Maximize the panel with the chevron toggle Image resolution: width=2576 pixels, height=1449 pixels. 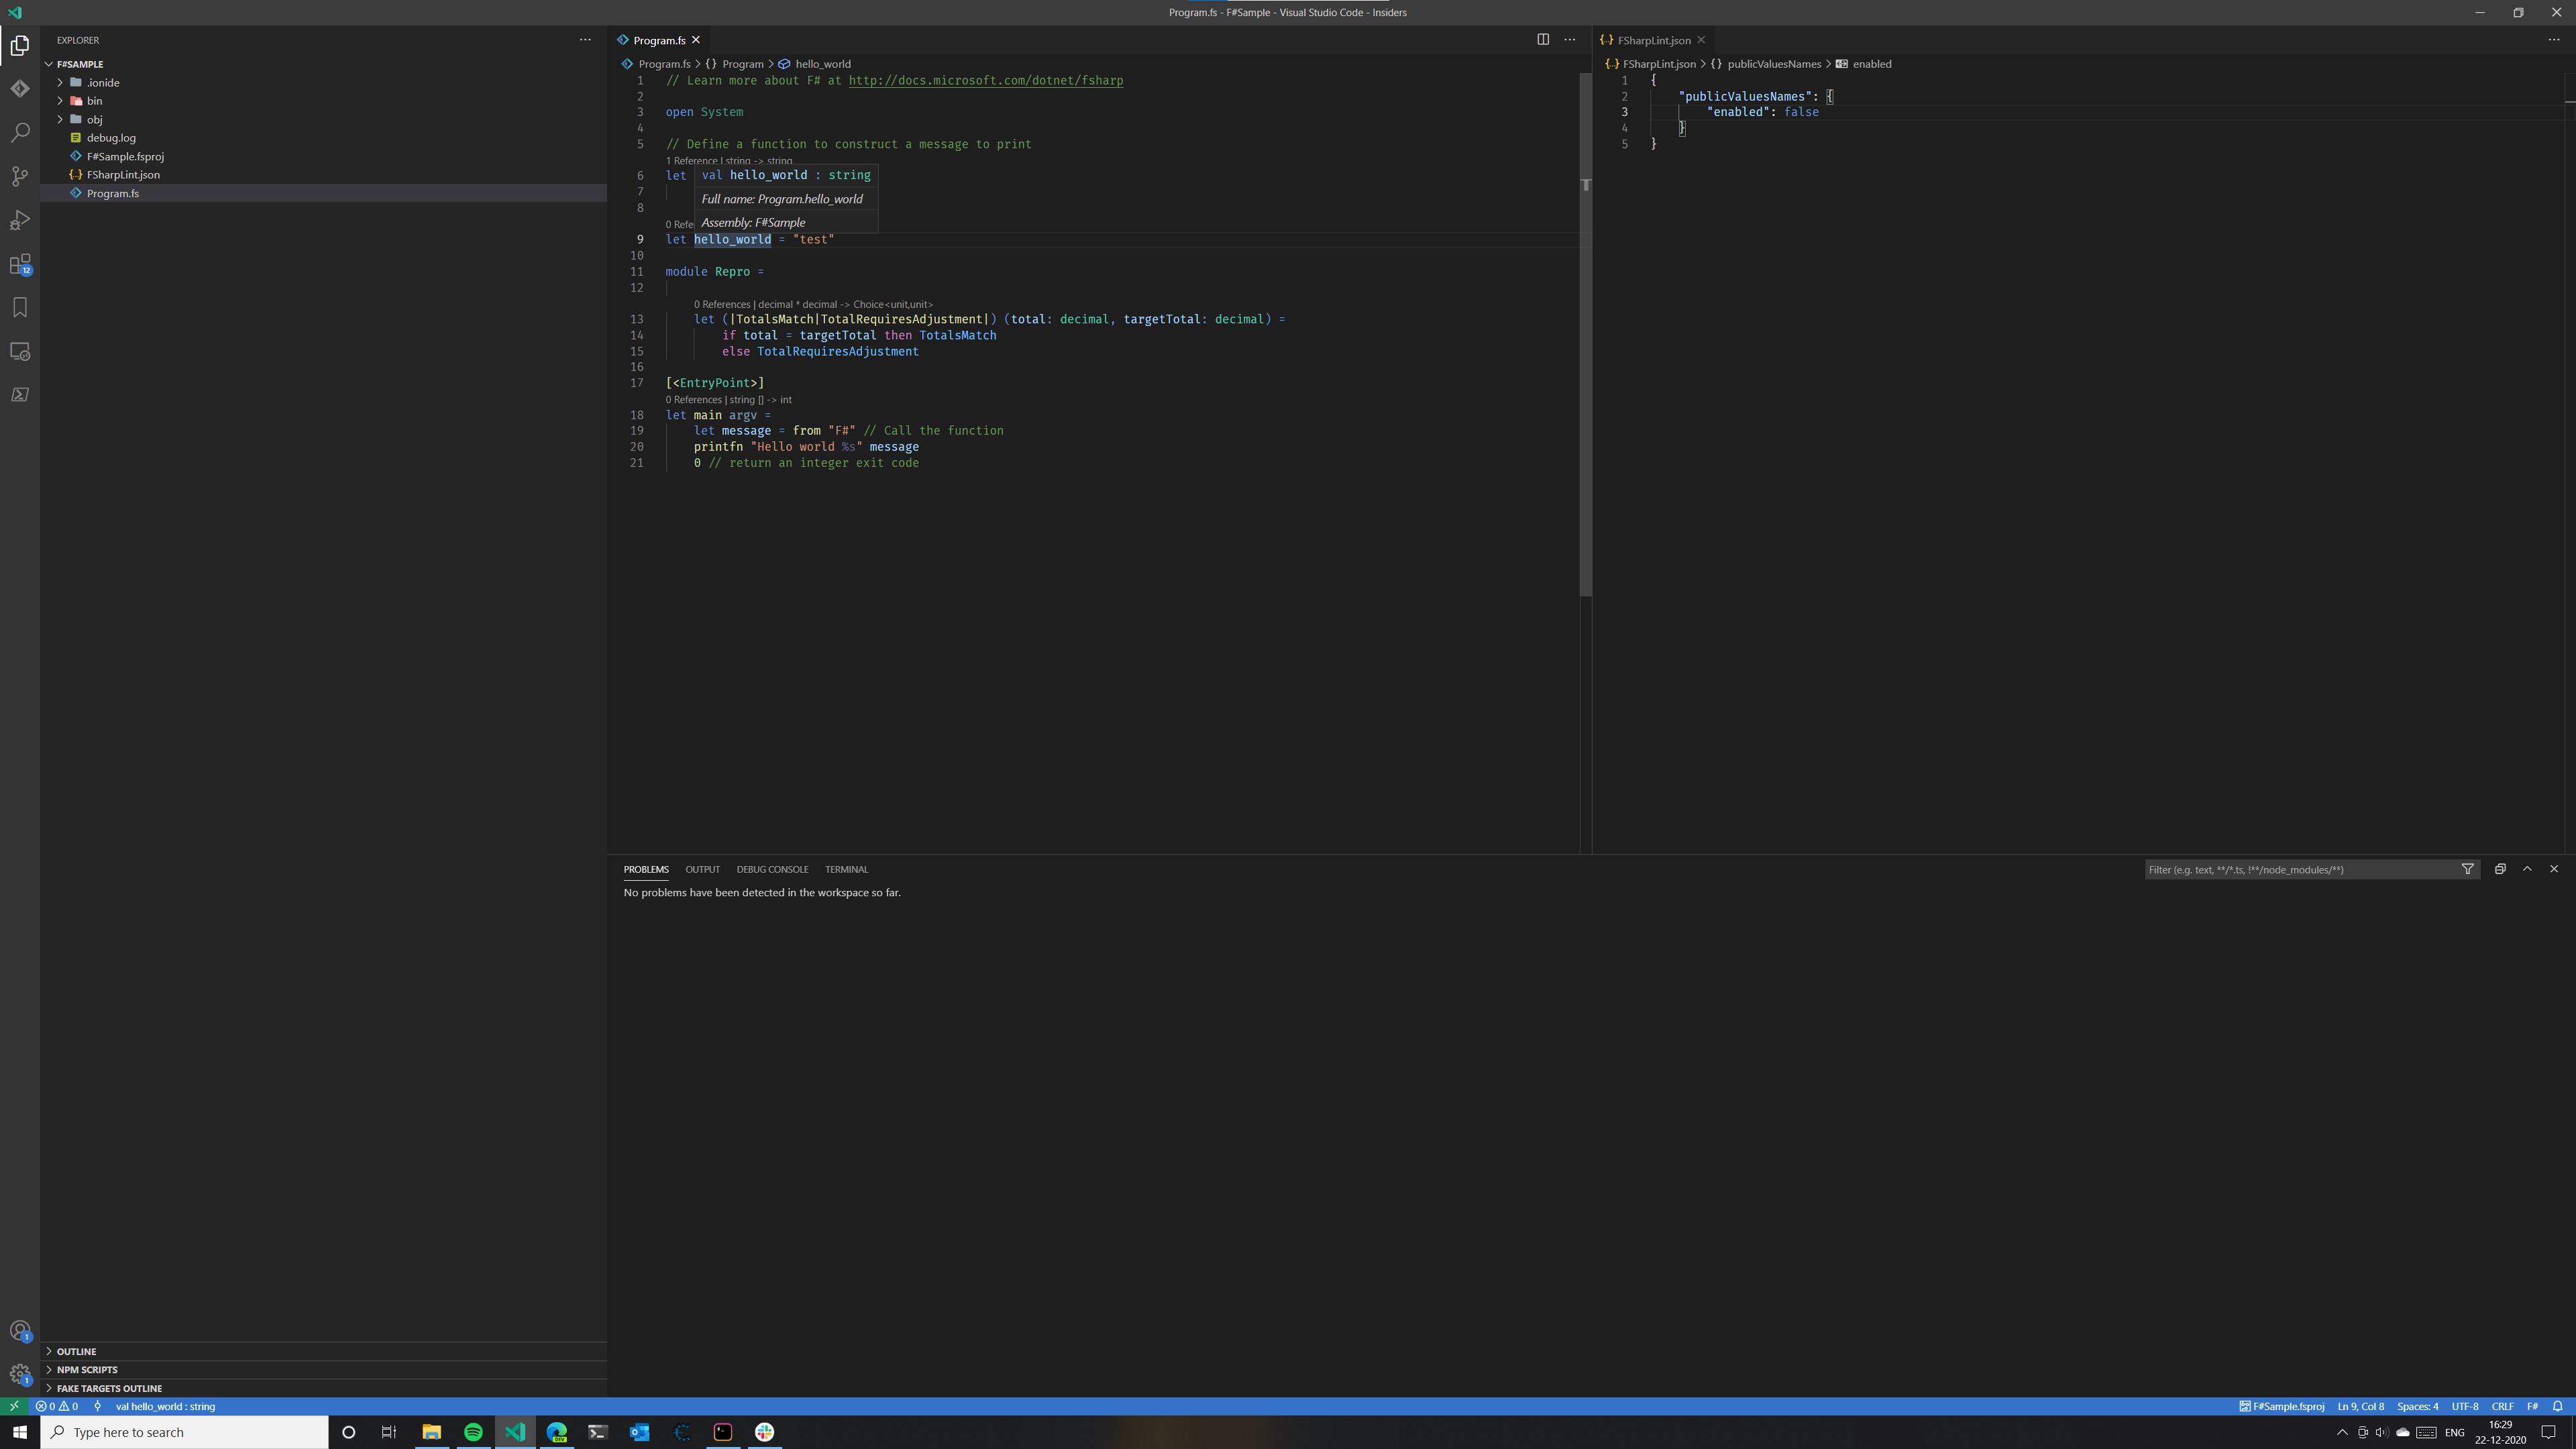pos(2527,869)
